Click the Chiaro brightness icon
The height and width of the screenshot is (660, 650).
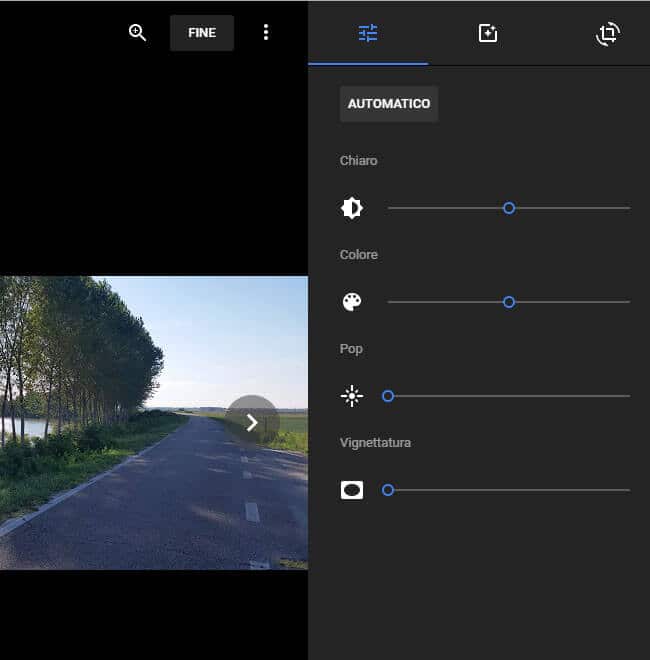click(352, 208)
